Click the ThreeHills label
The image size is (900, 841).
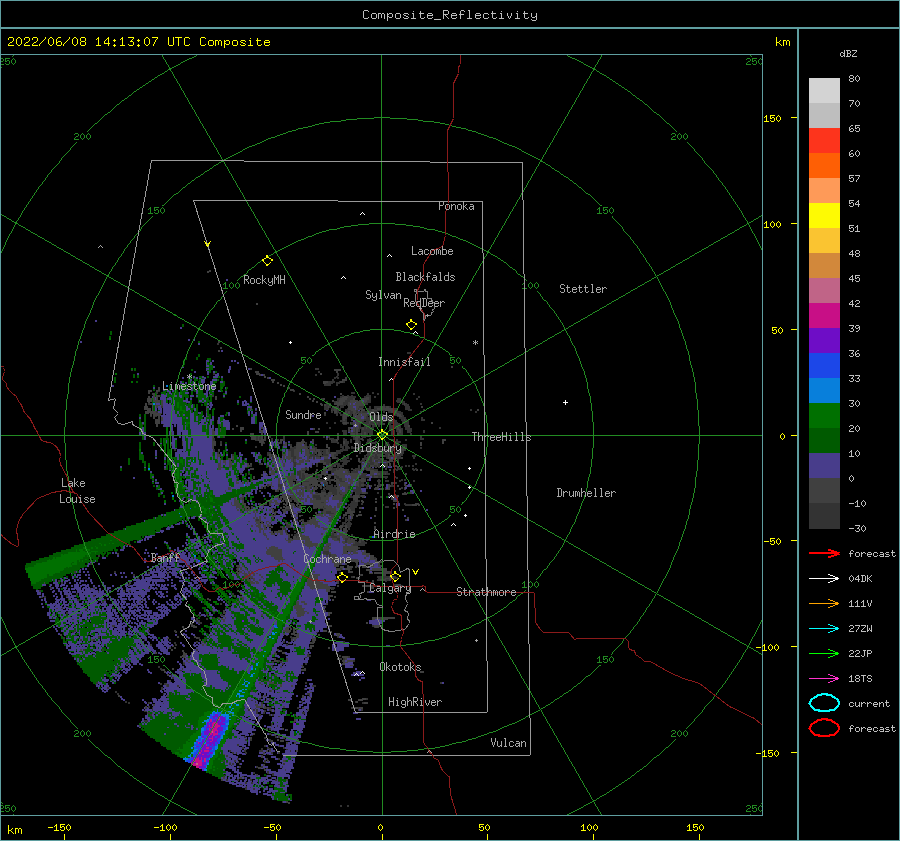(x=501, y=437)
